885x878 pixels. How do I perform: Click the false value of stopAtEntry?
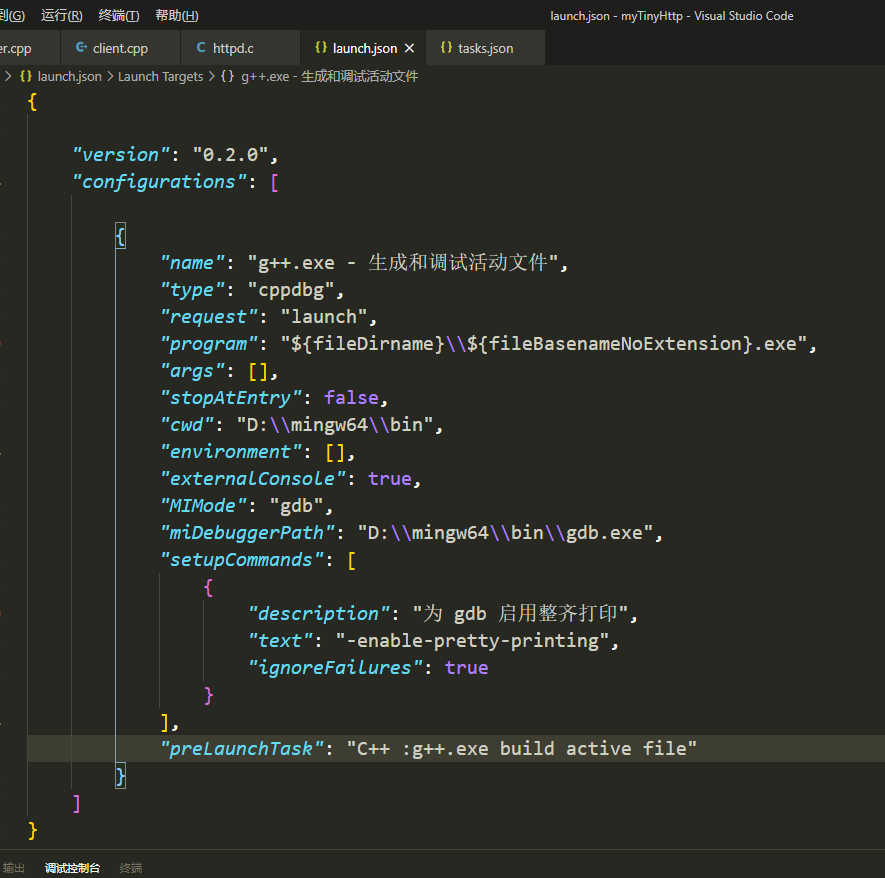(x=351, y=398)
